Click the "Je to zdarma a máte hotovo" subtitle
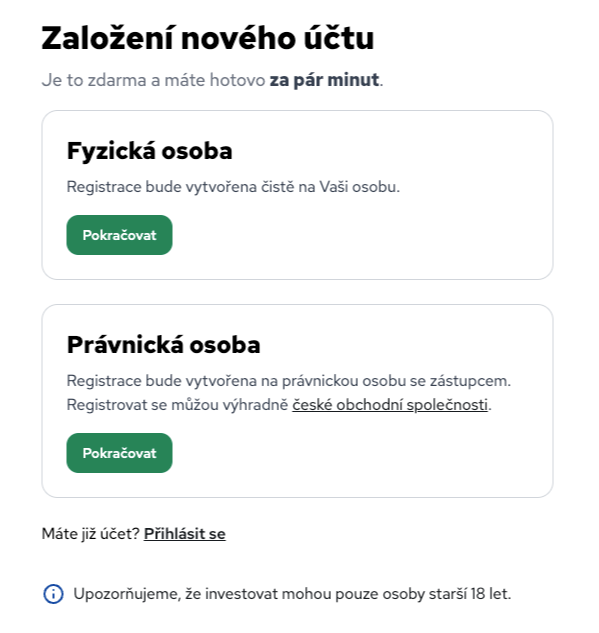The image size is (599, 633). [x=153, y=80]
